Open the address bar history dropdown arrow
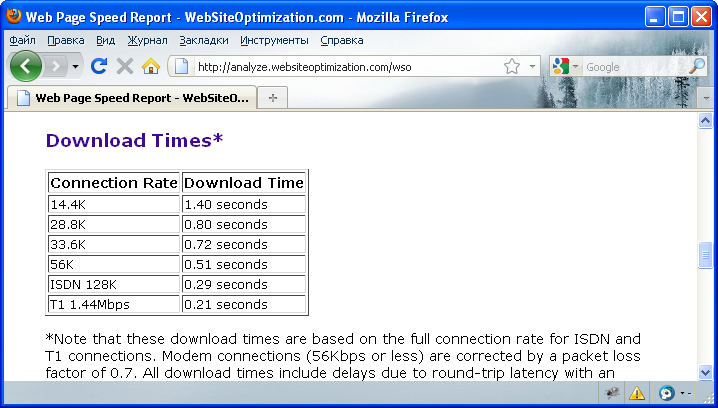This screenshot has height=408, width=718. [x=532, y=67]
